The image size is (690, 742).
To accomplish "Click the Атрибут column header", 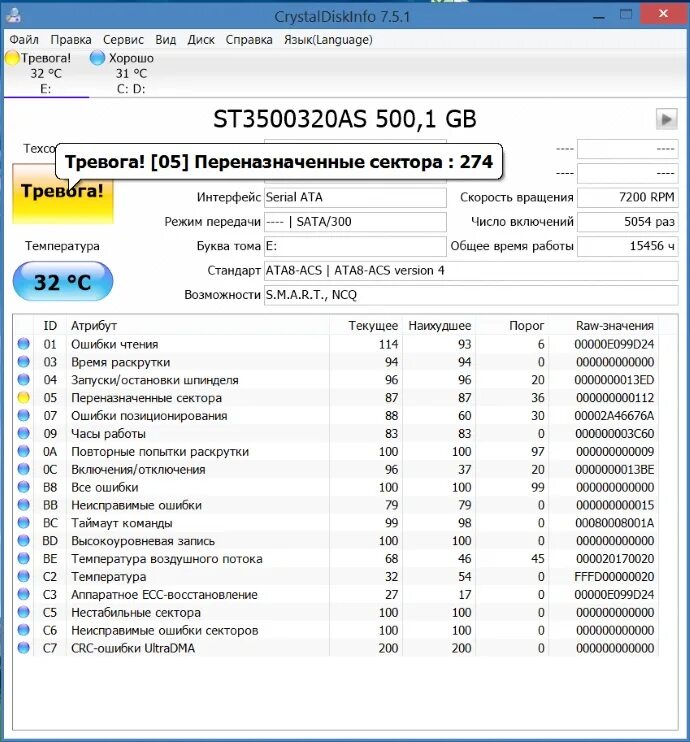I will (197, 326).
